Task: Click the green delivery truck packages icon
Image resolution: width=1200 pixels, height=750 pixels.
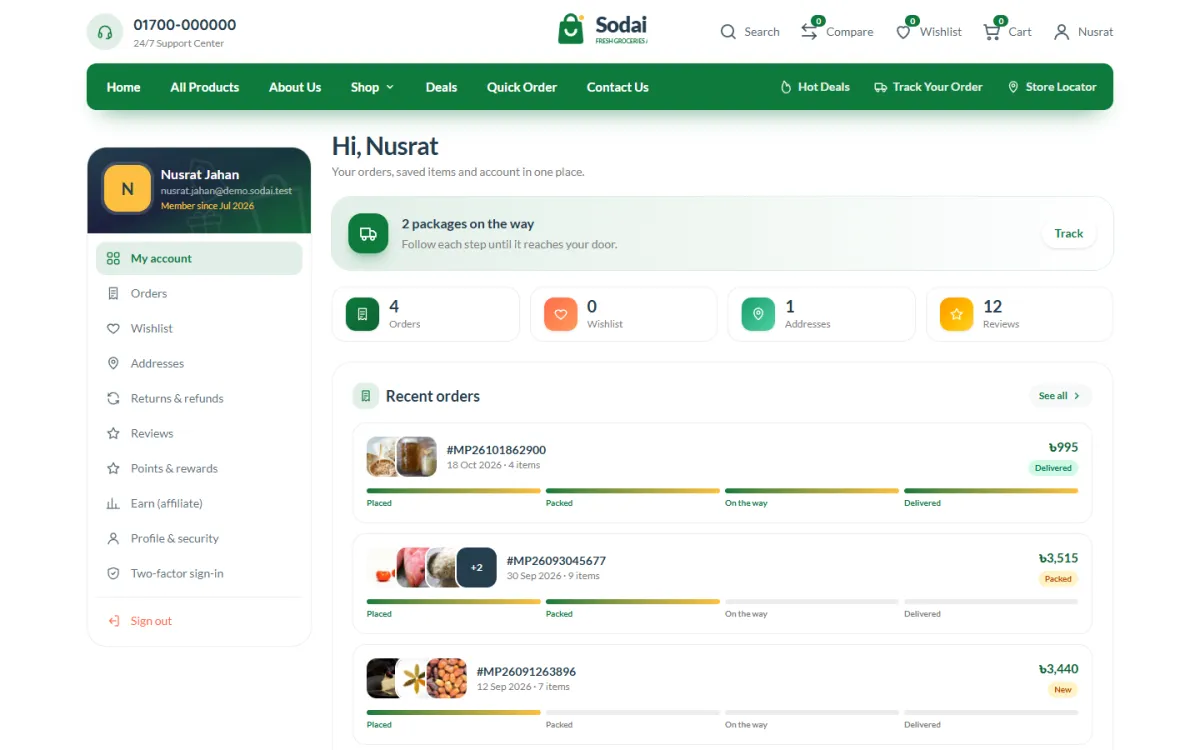Action: pos(368,234)
